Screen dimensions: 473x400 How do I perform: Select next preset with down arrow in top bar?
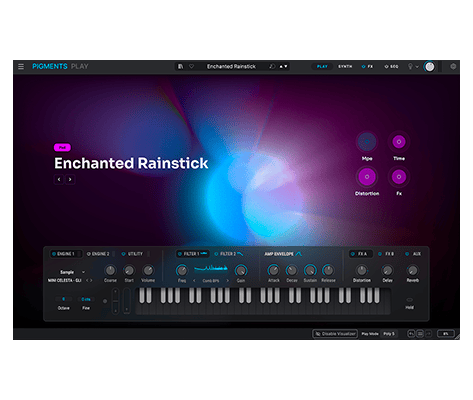[x=286, y=66]
